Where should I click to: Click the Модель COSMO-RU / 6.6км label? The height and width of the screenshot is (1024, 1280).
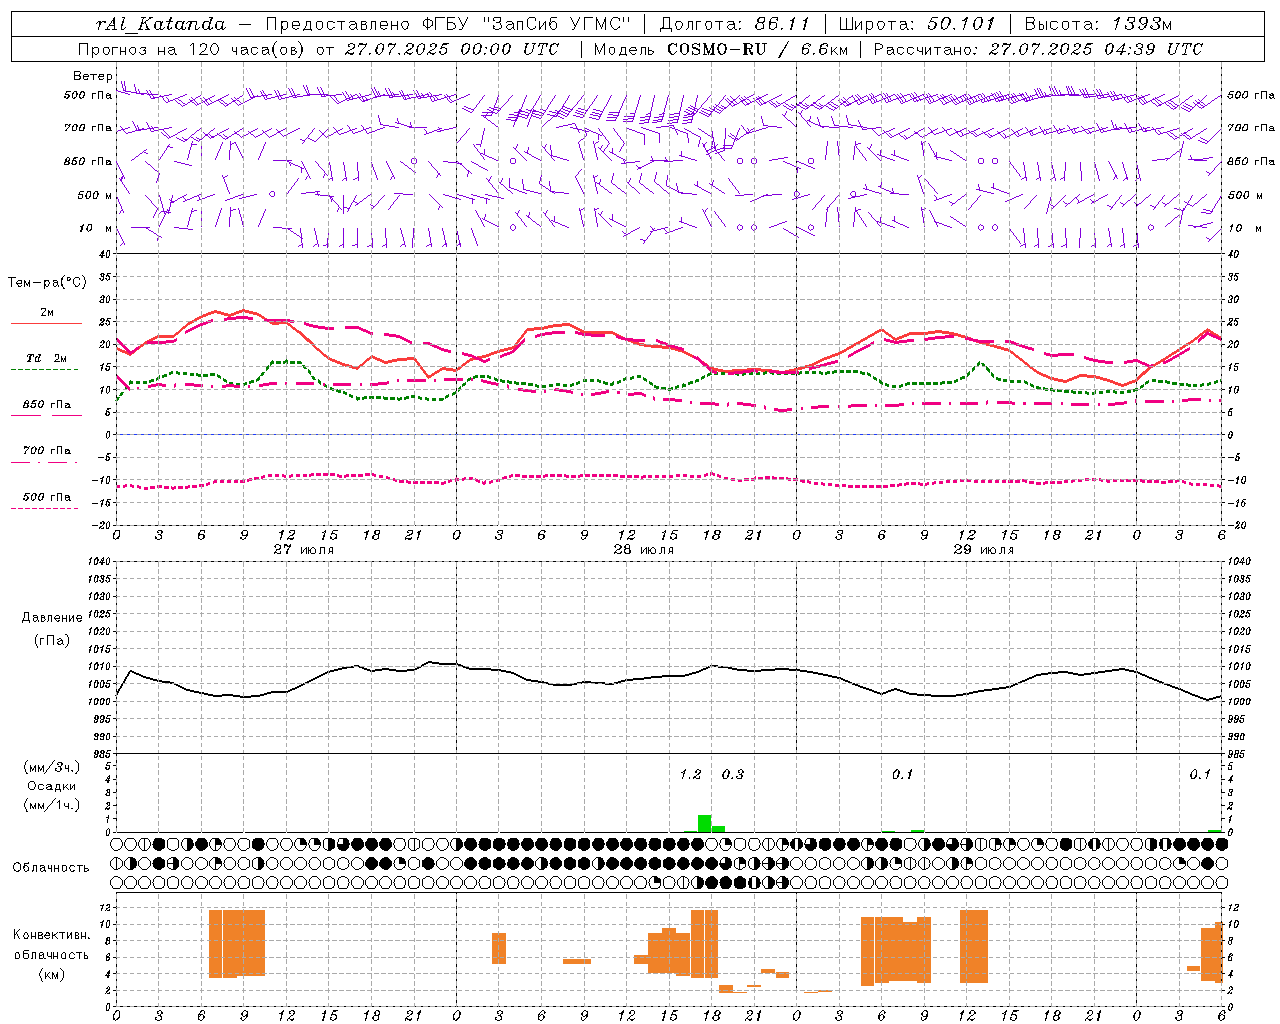(720, 49)
